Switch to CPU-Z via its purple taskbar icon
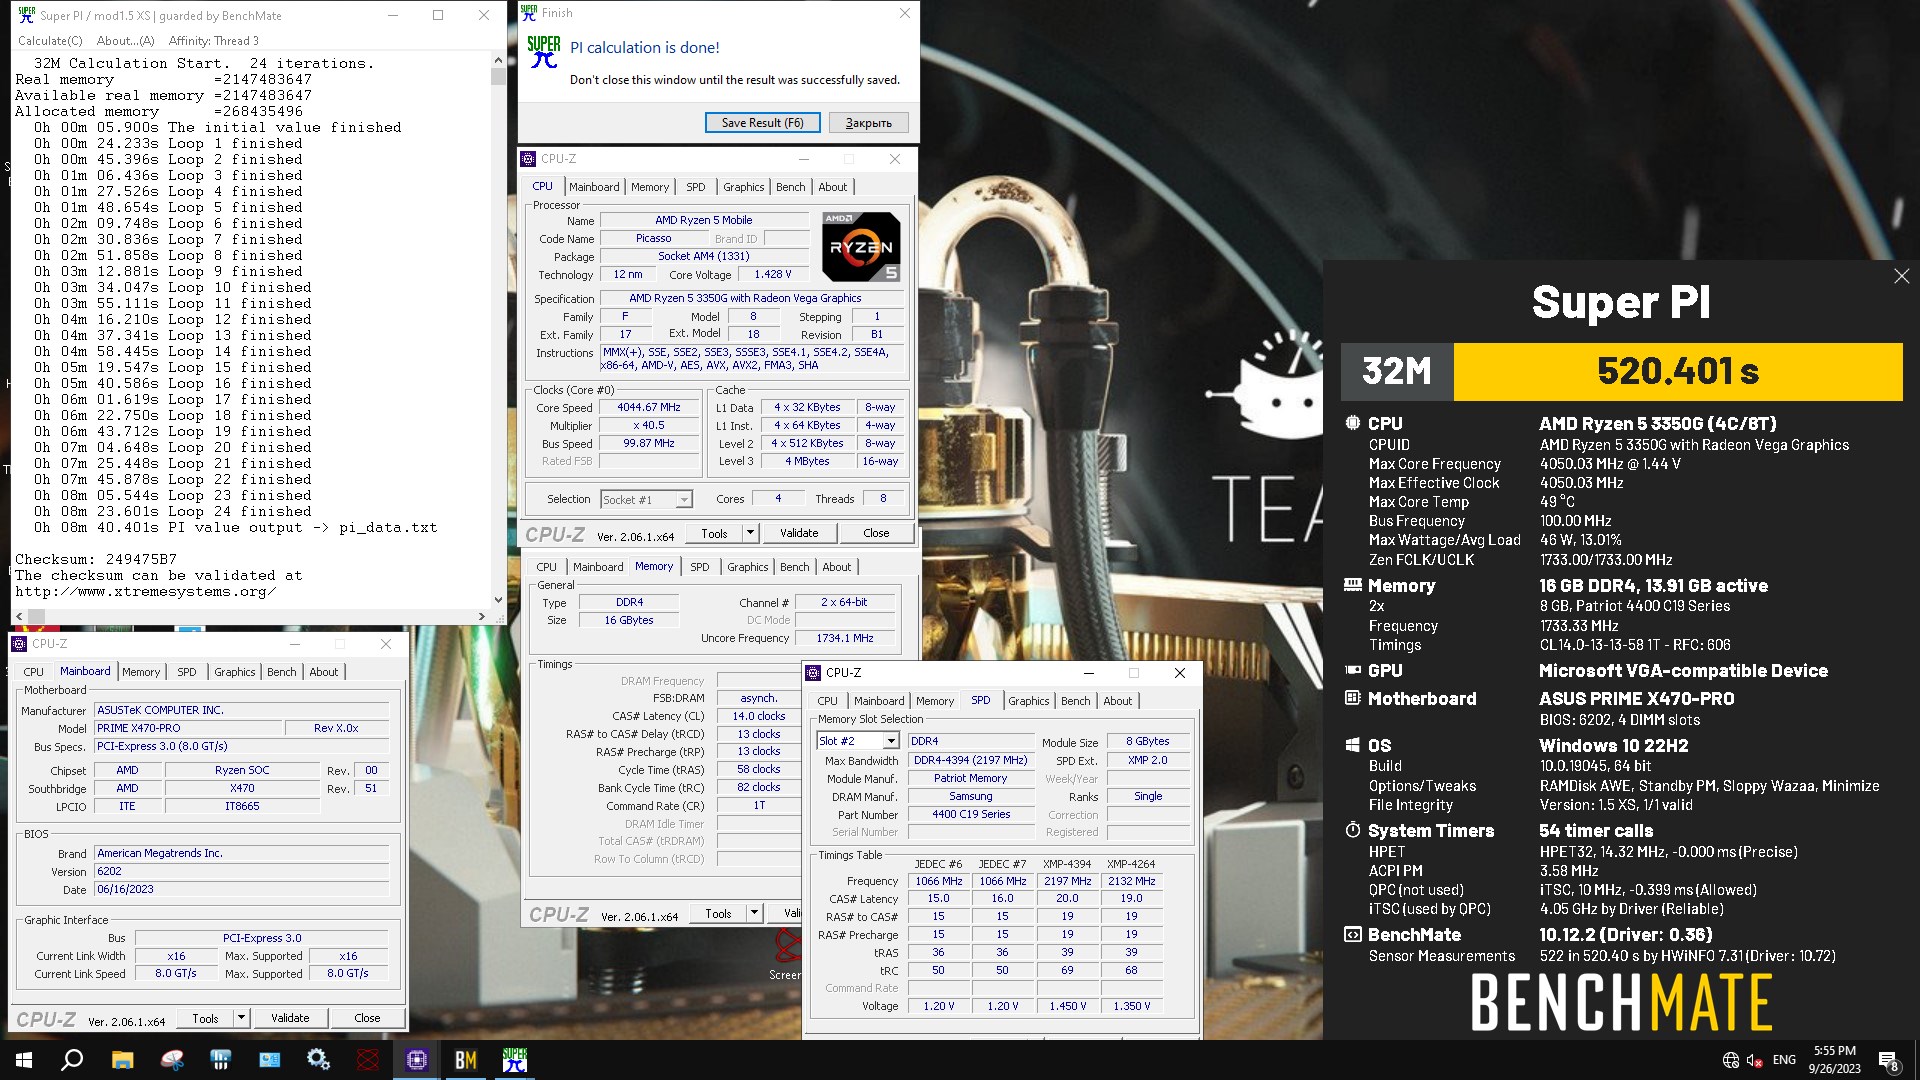Image resolution: width=1920 pixels, height=1080 pixels. click(417, 1060)
